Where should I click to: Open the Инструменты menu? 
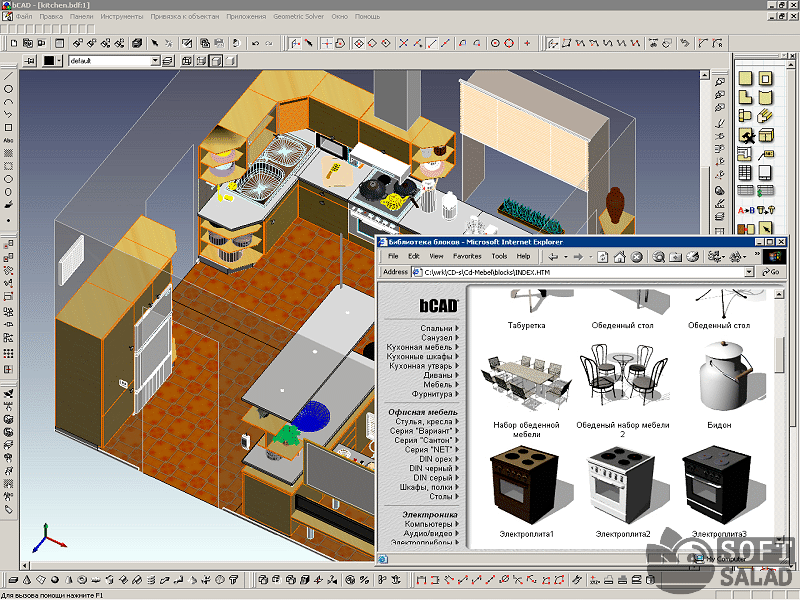point(121,16)
